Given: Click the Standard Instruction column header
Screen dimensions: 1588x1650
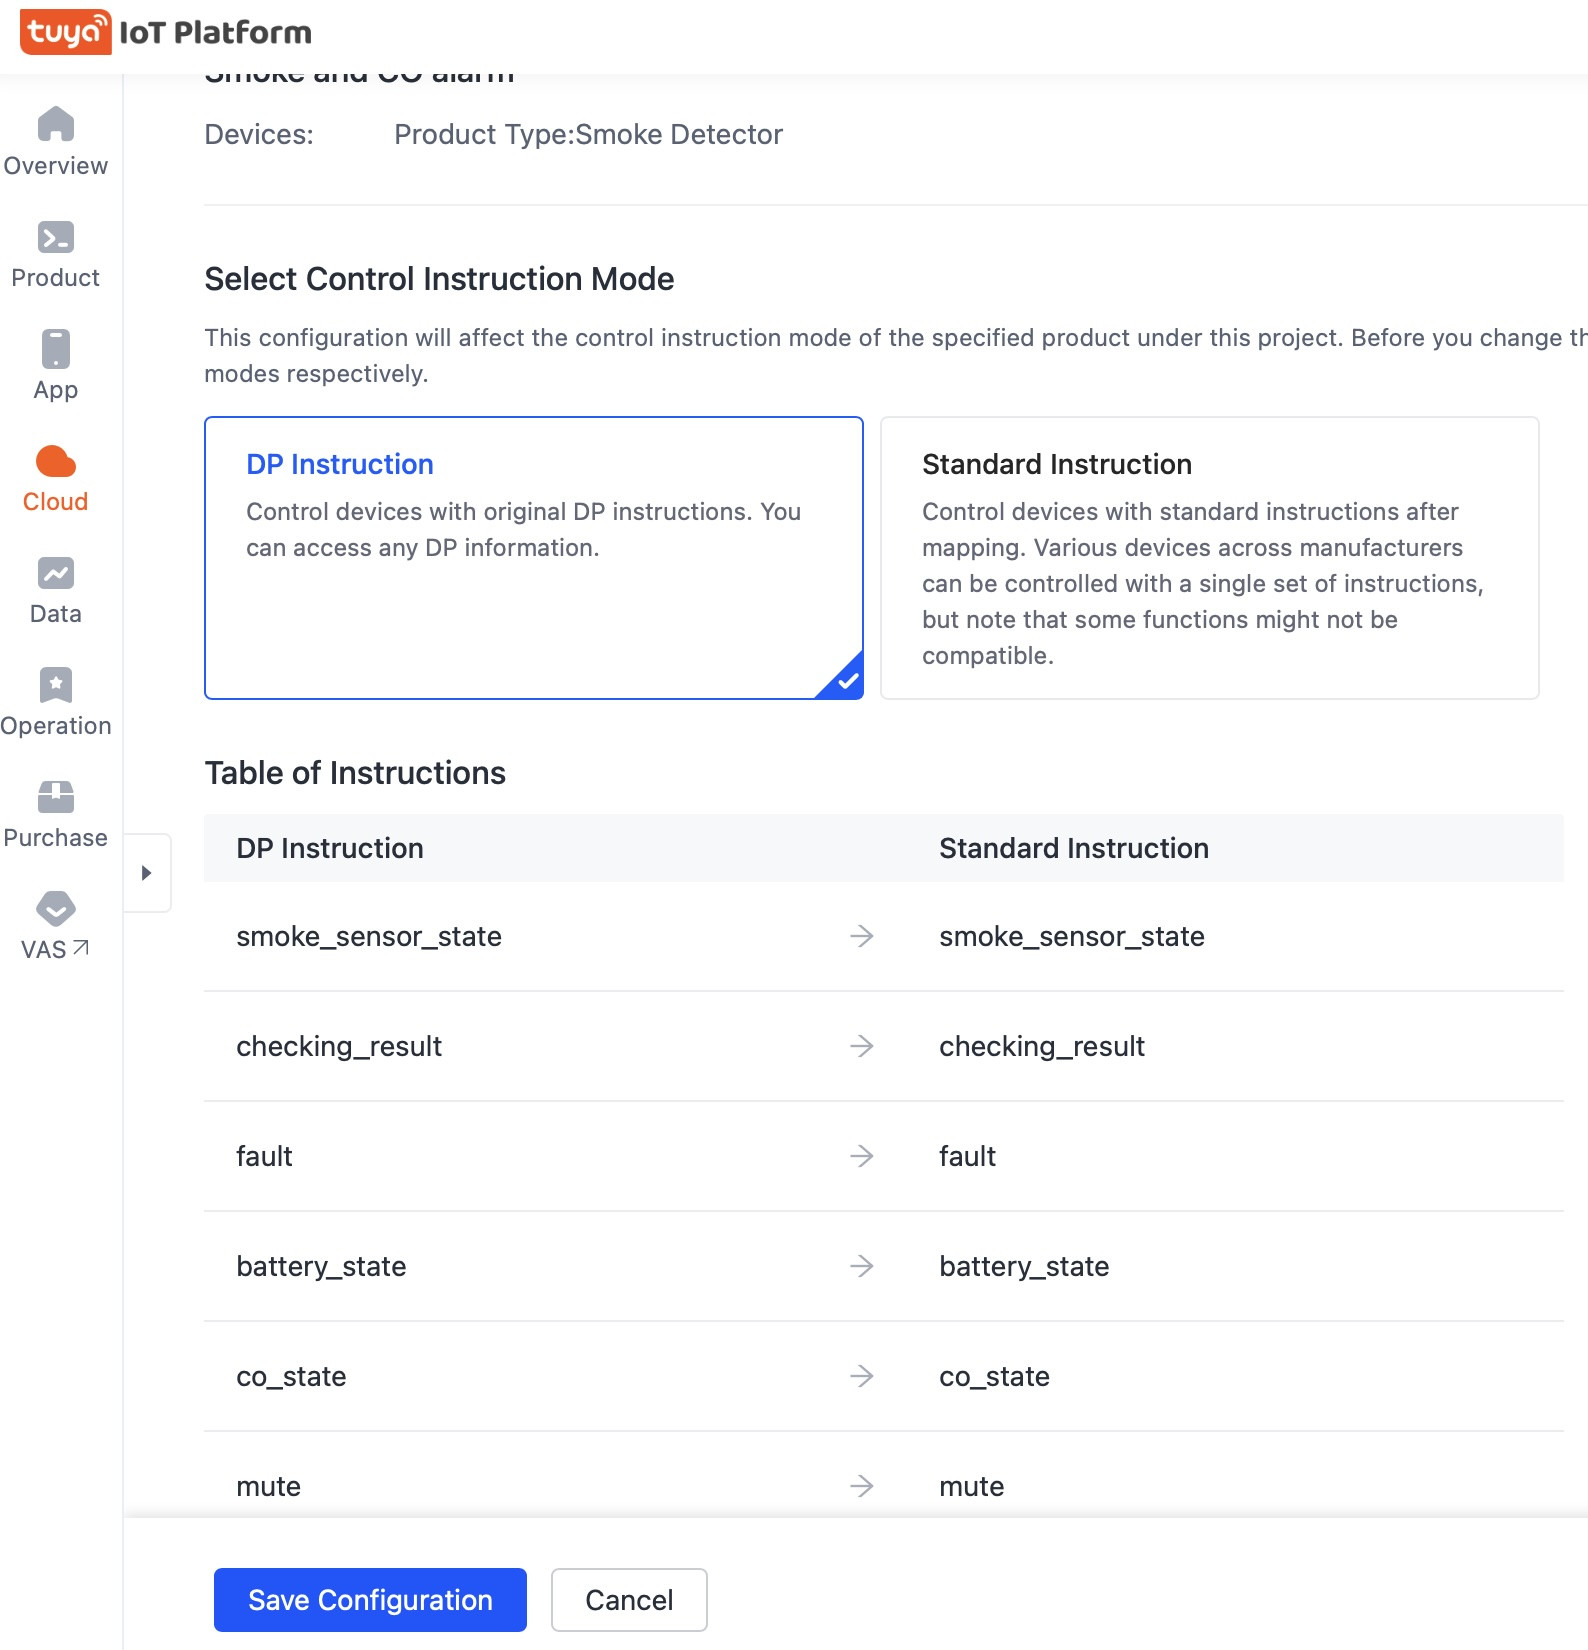Looking at the screenshot, I should [1073, 848].
